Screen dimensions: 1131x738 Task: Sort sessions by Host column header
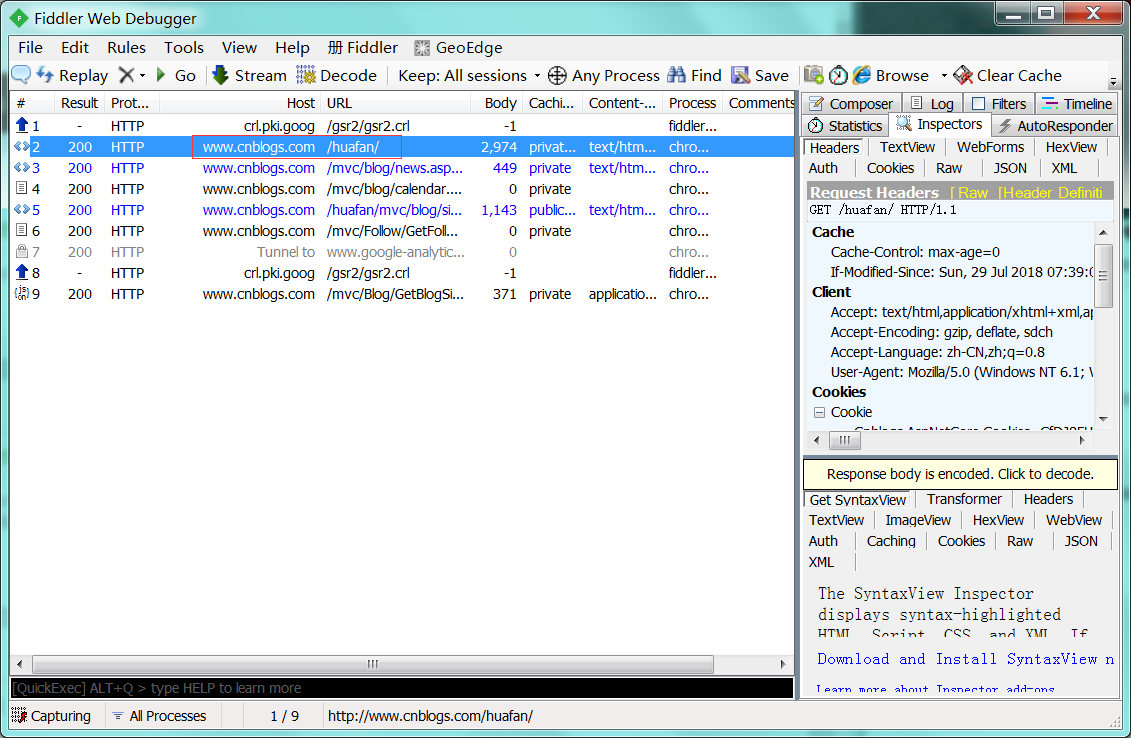point(240,103)
